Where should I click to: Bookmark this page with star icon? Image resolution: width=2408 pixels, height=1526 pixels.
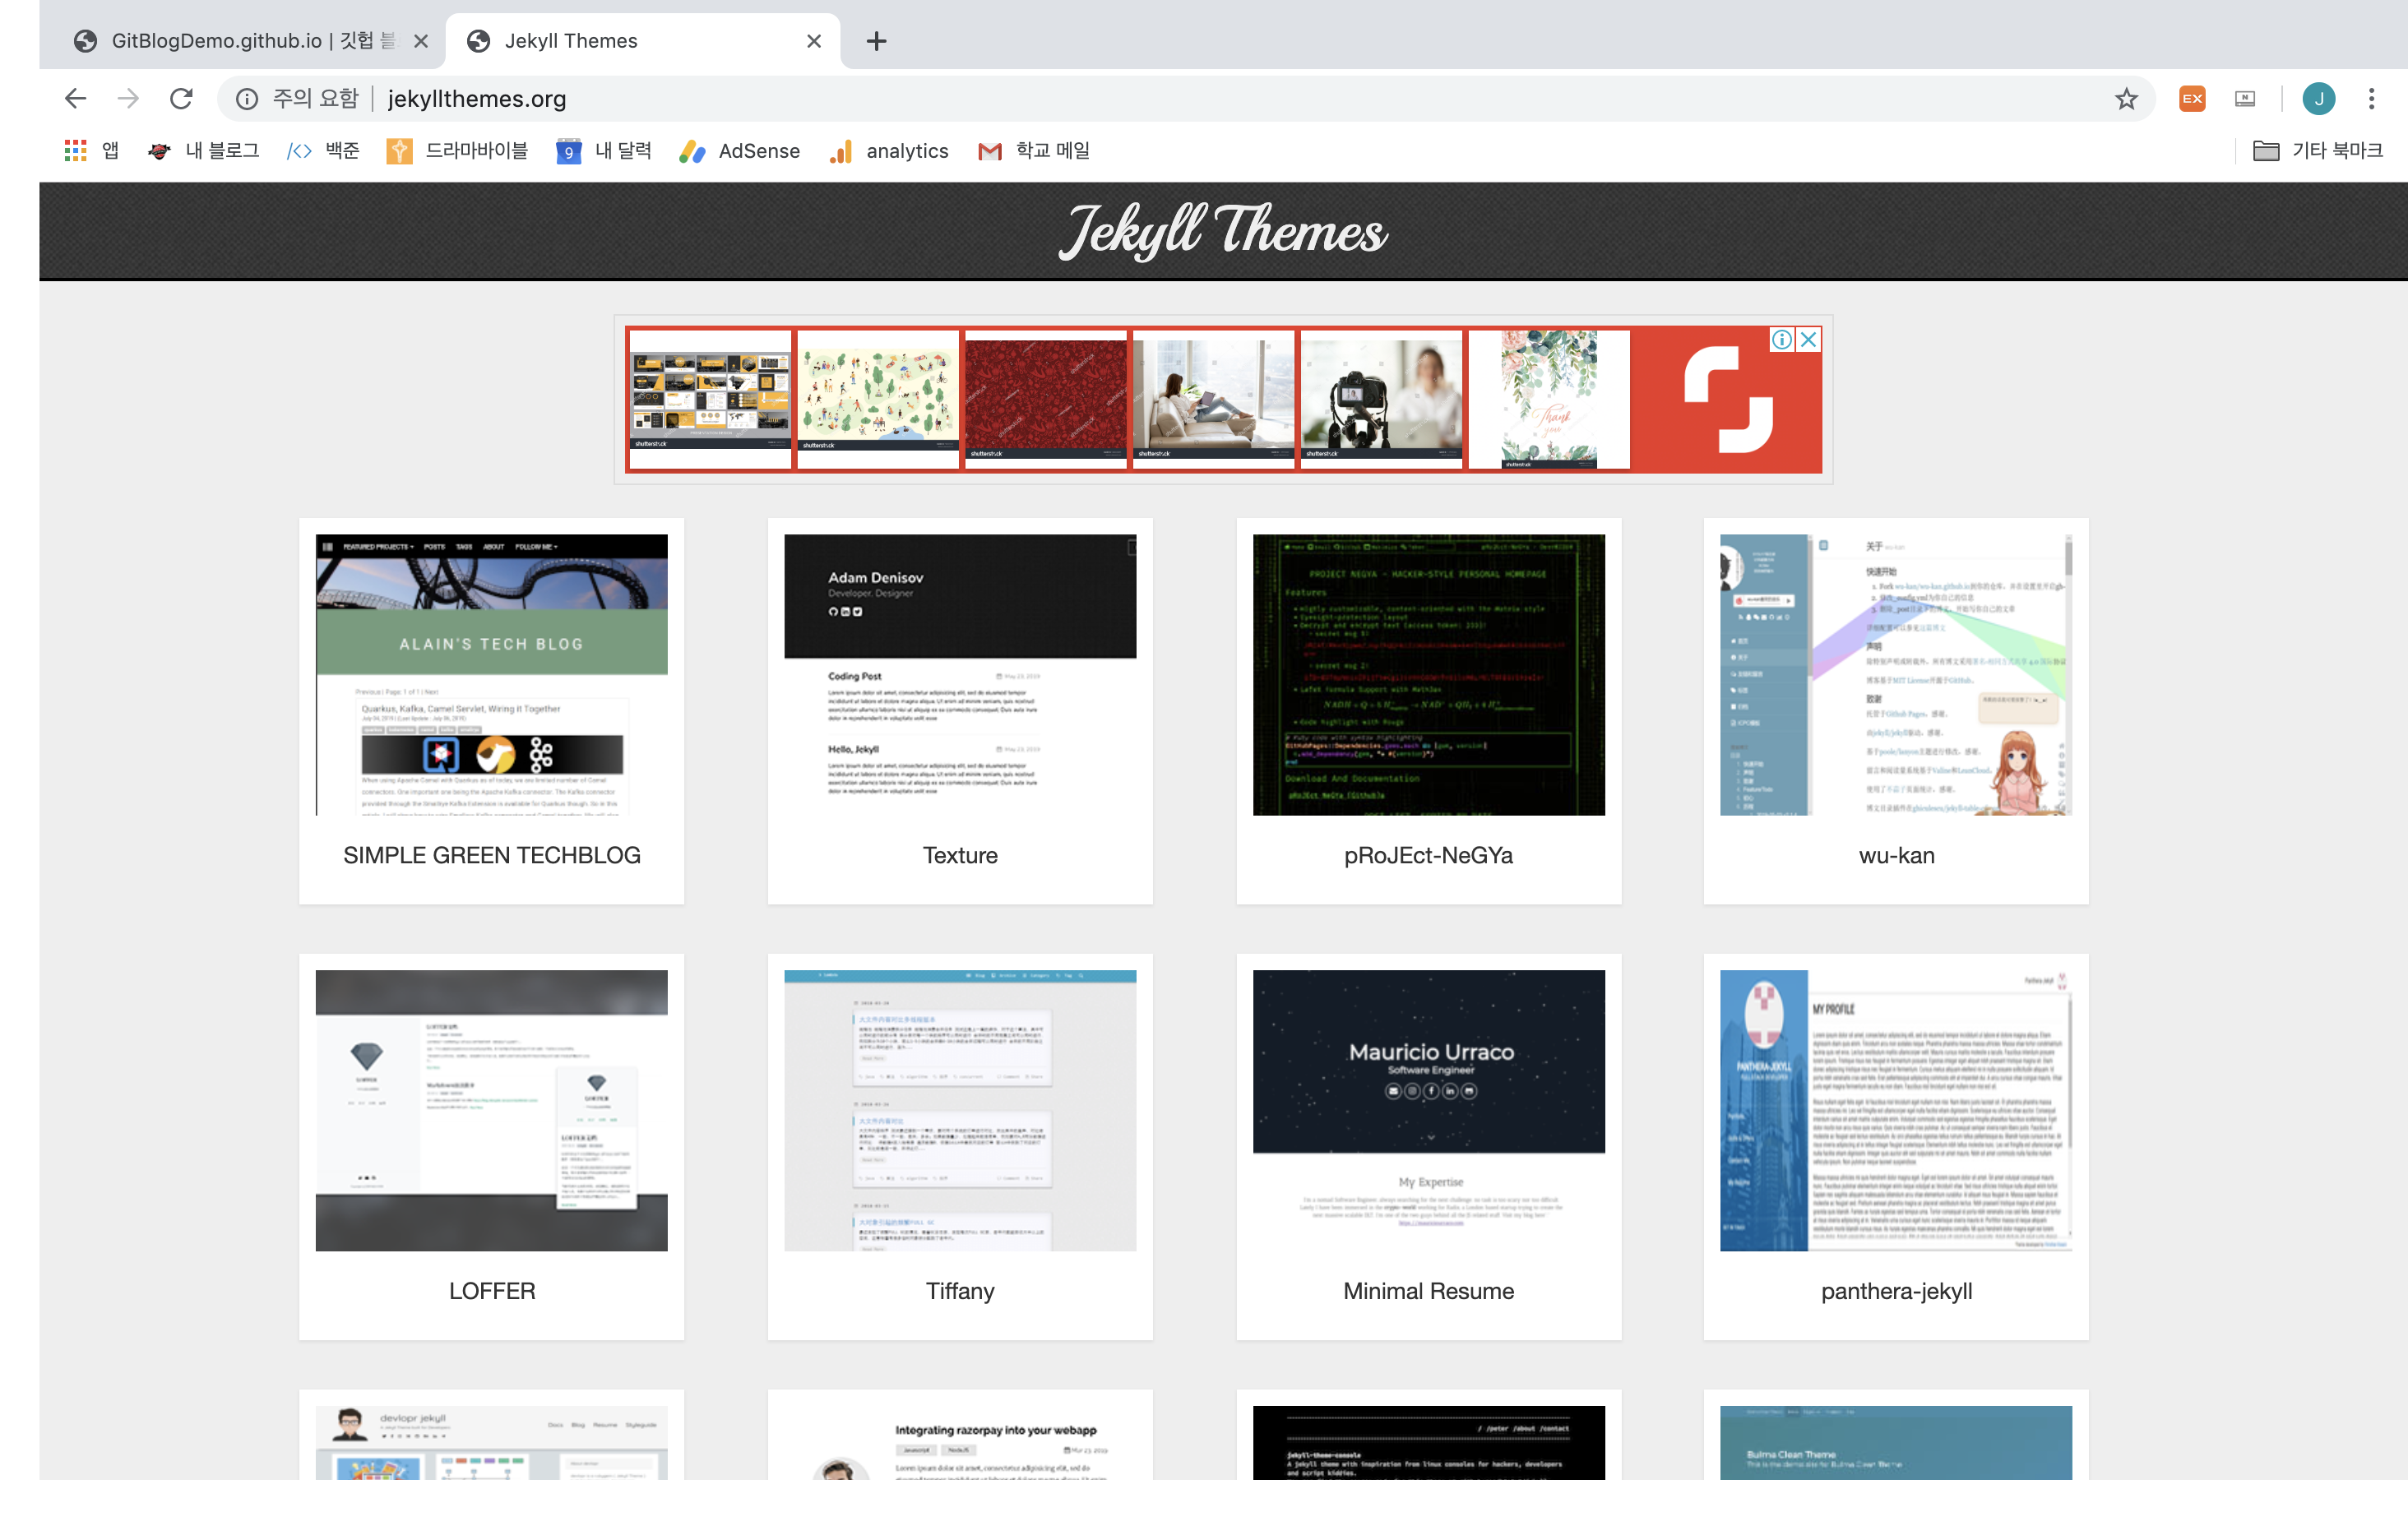click(x=2126, y=98)
